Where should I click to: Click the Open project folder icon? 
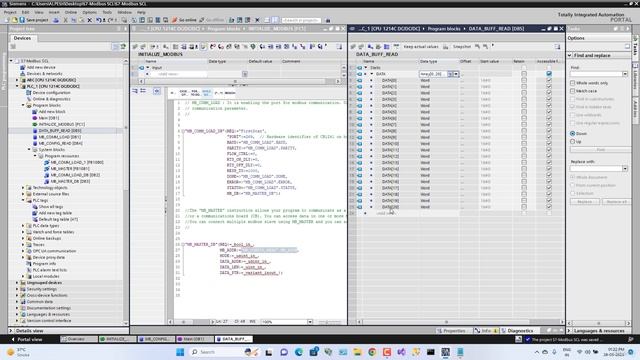pyautogui.click(x=15, y=20)
